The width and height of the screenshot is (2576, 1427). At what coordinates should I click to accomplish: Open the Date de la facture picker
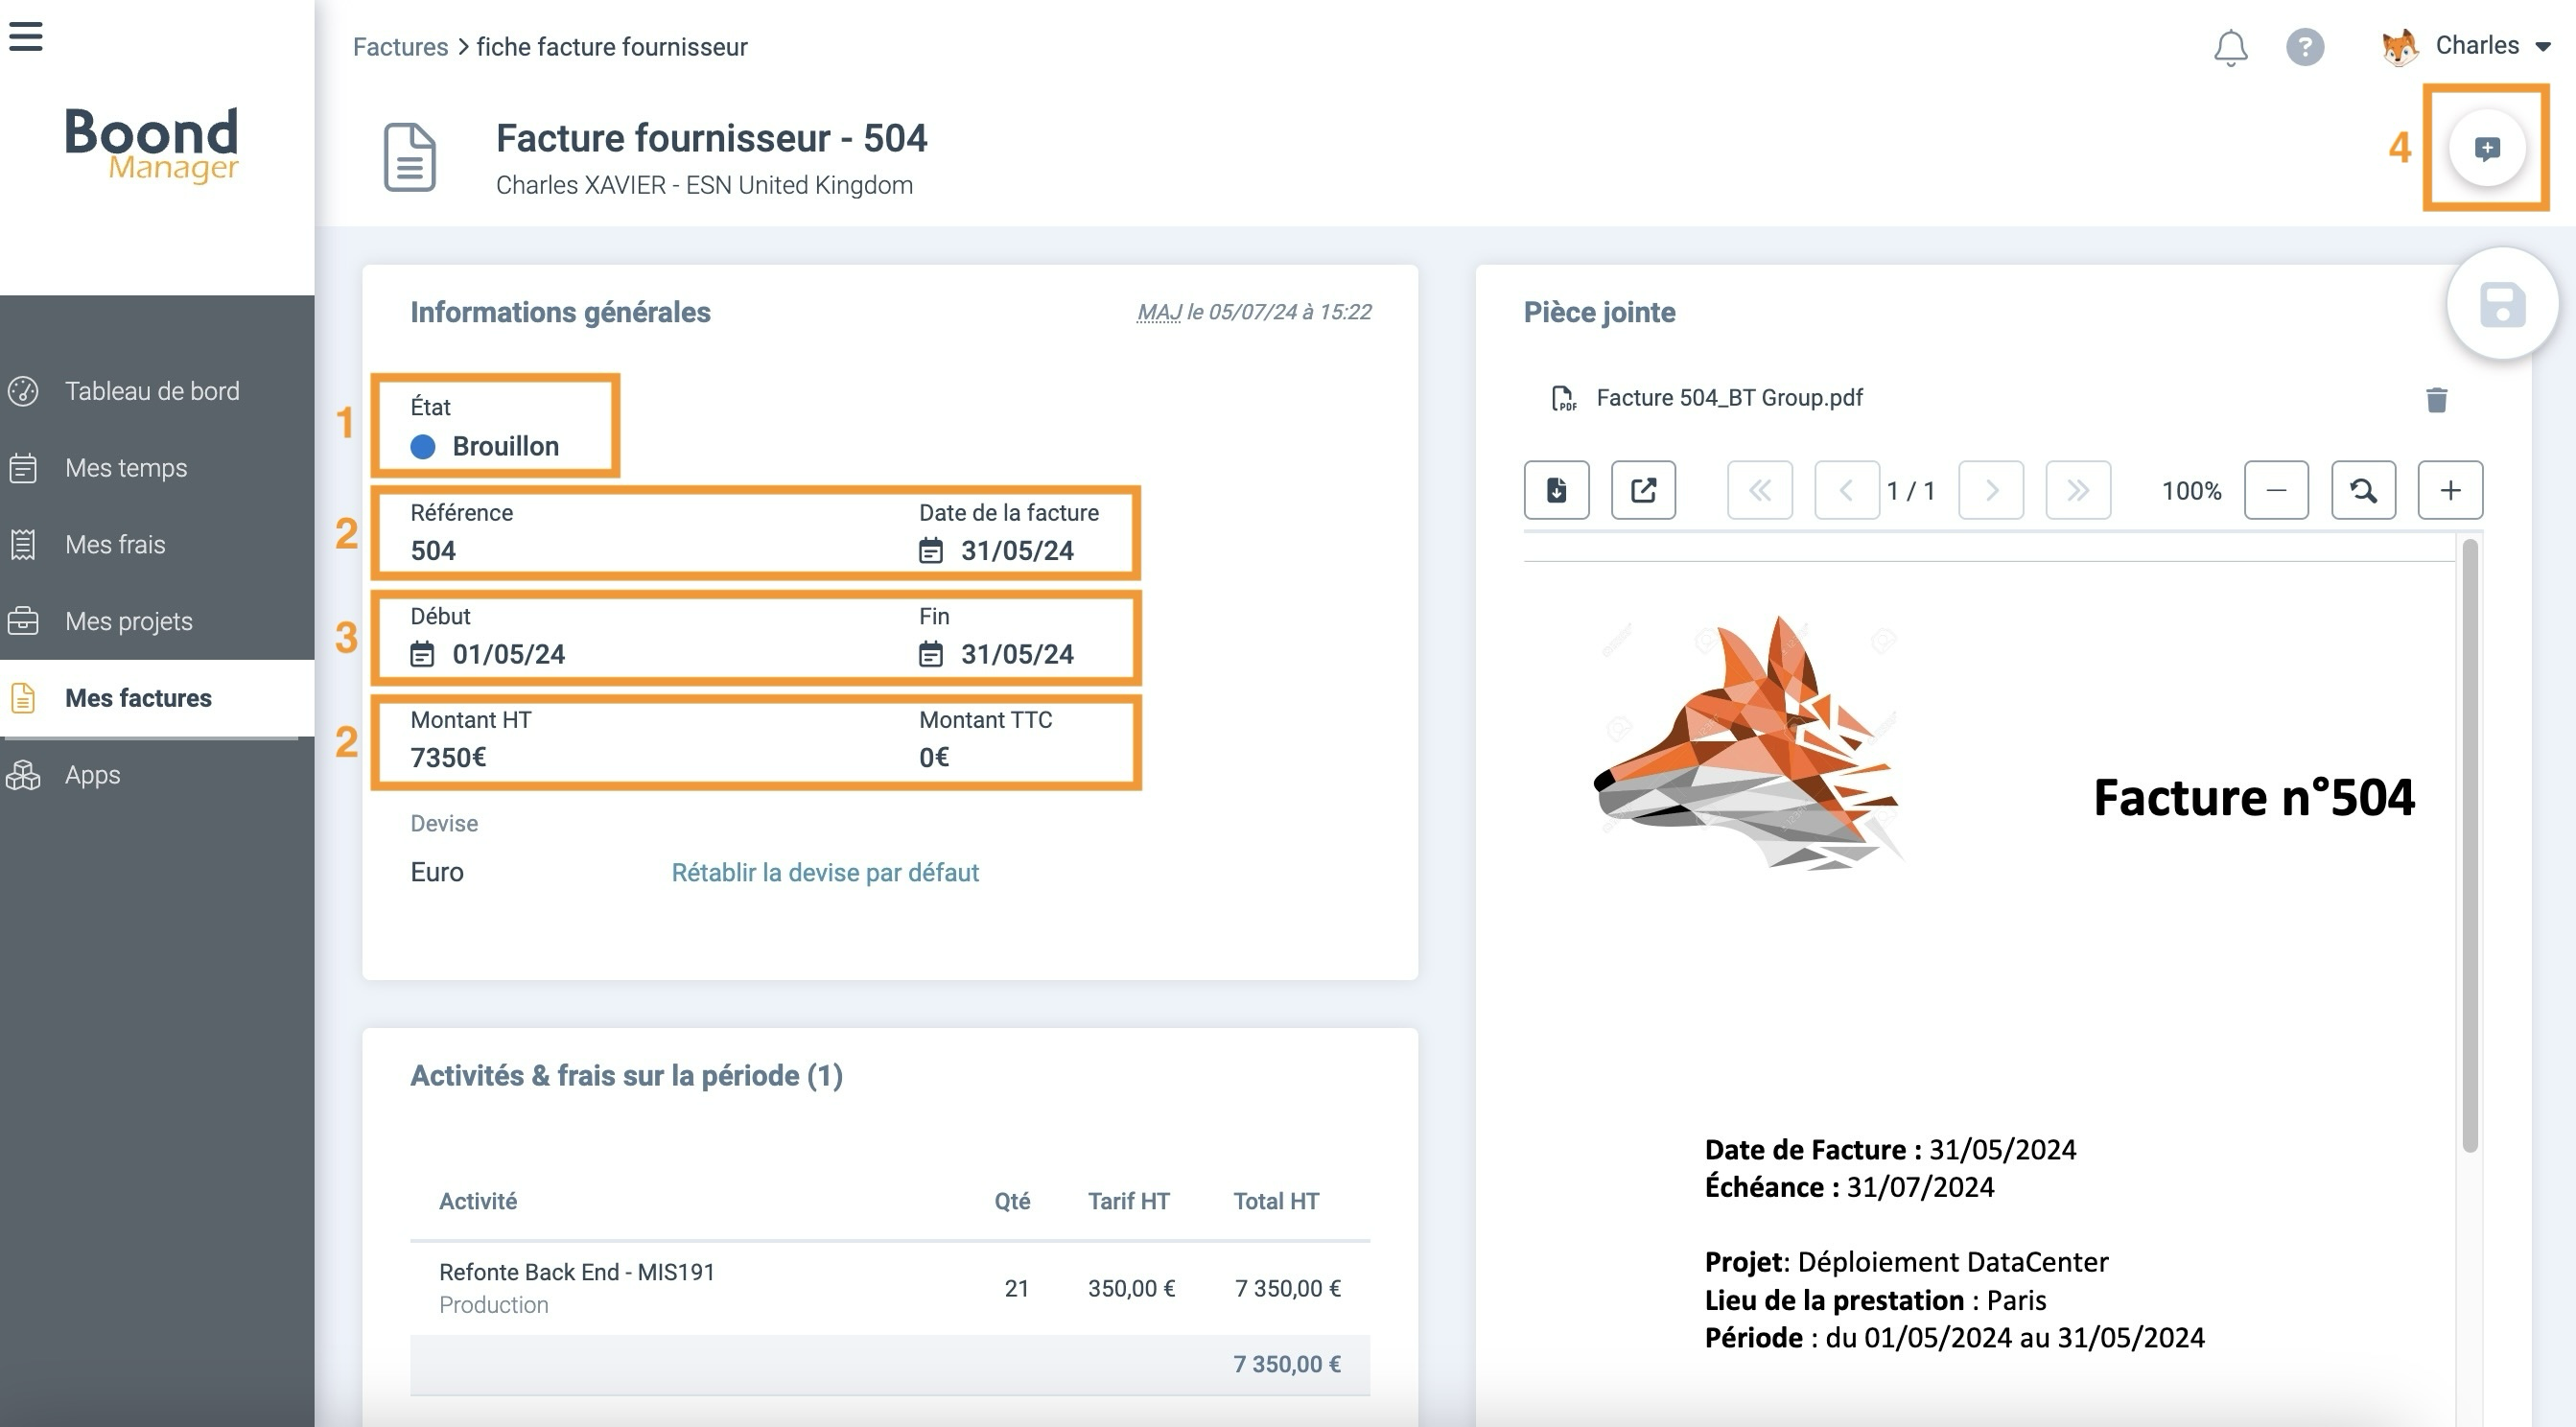(x=1015, y=551)
